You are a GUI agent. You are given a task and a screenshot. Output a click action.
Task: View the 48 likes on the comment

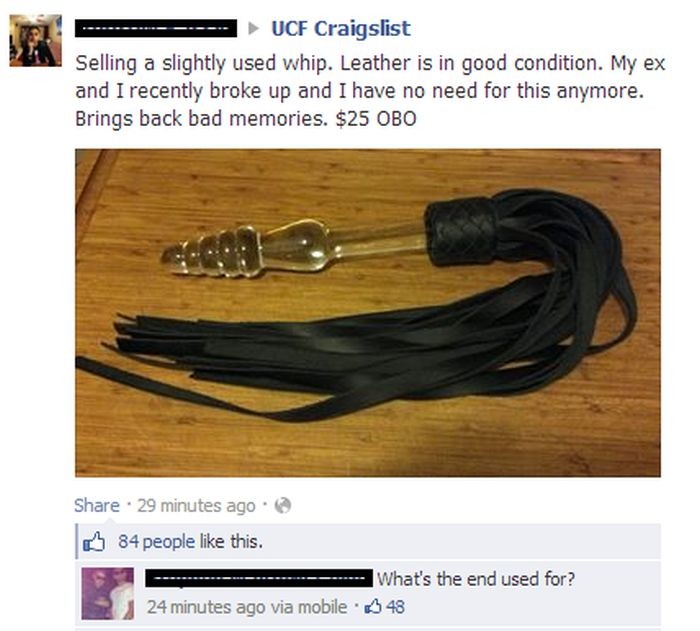pos(395,607)
